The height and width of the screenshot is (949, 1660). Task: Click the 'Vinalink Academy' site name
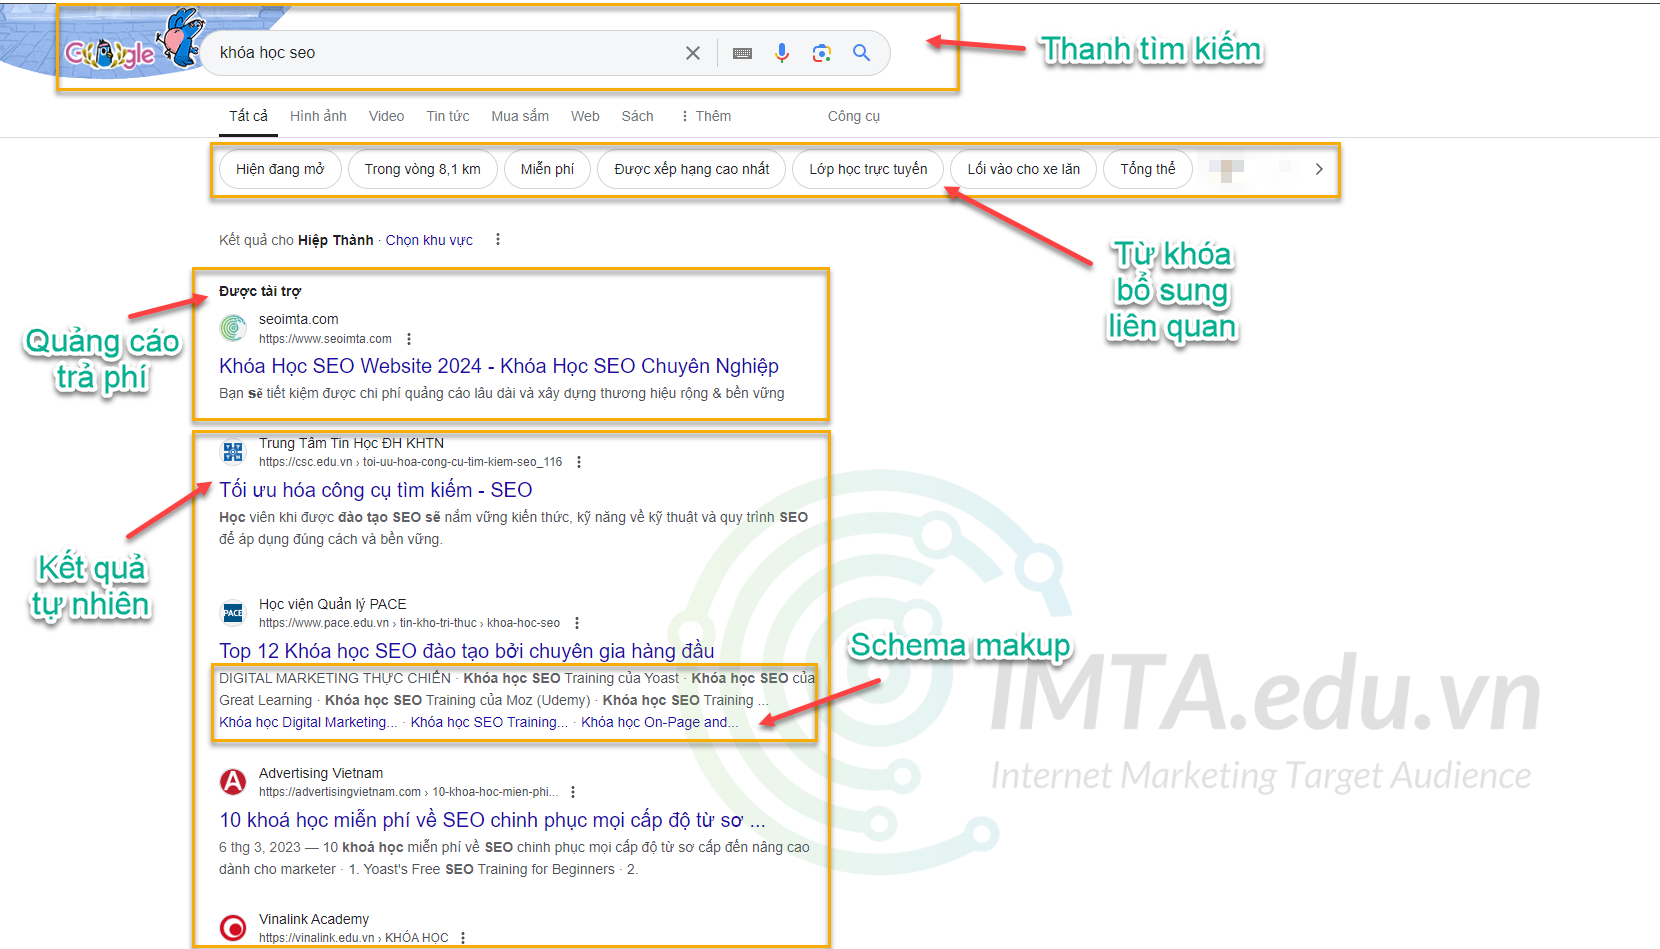[314, 919]
